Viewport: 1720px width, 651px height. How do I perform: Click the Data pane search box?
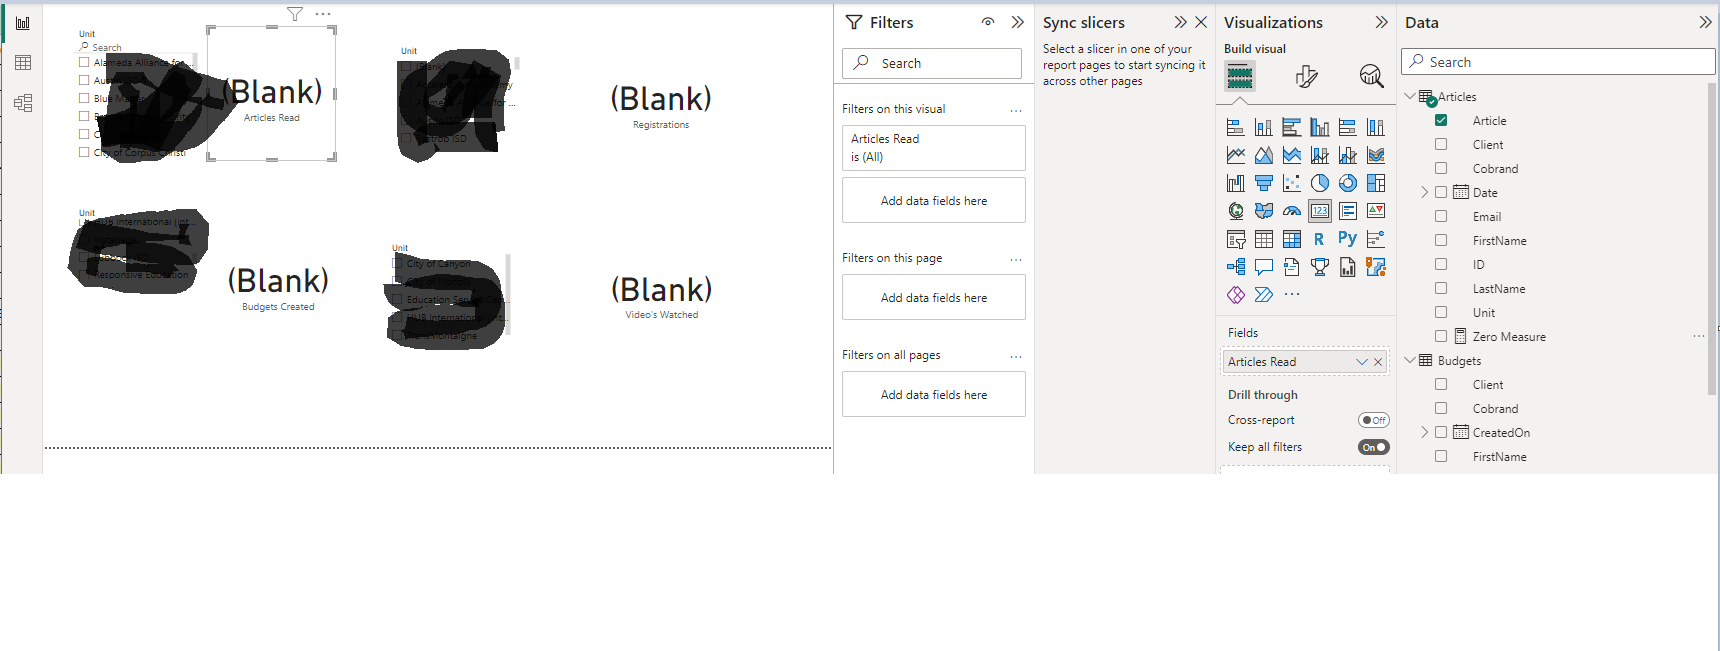[x=1558, y=62]
